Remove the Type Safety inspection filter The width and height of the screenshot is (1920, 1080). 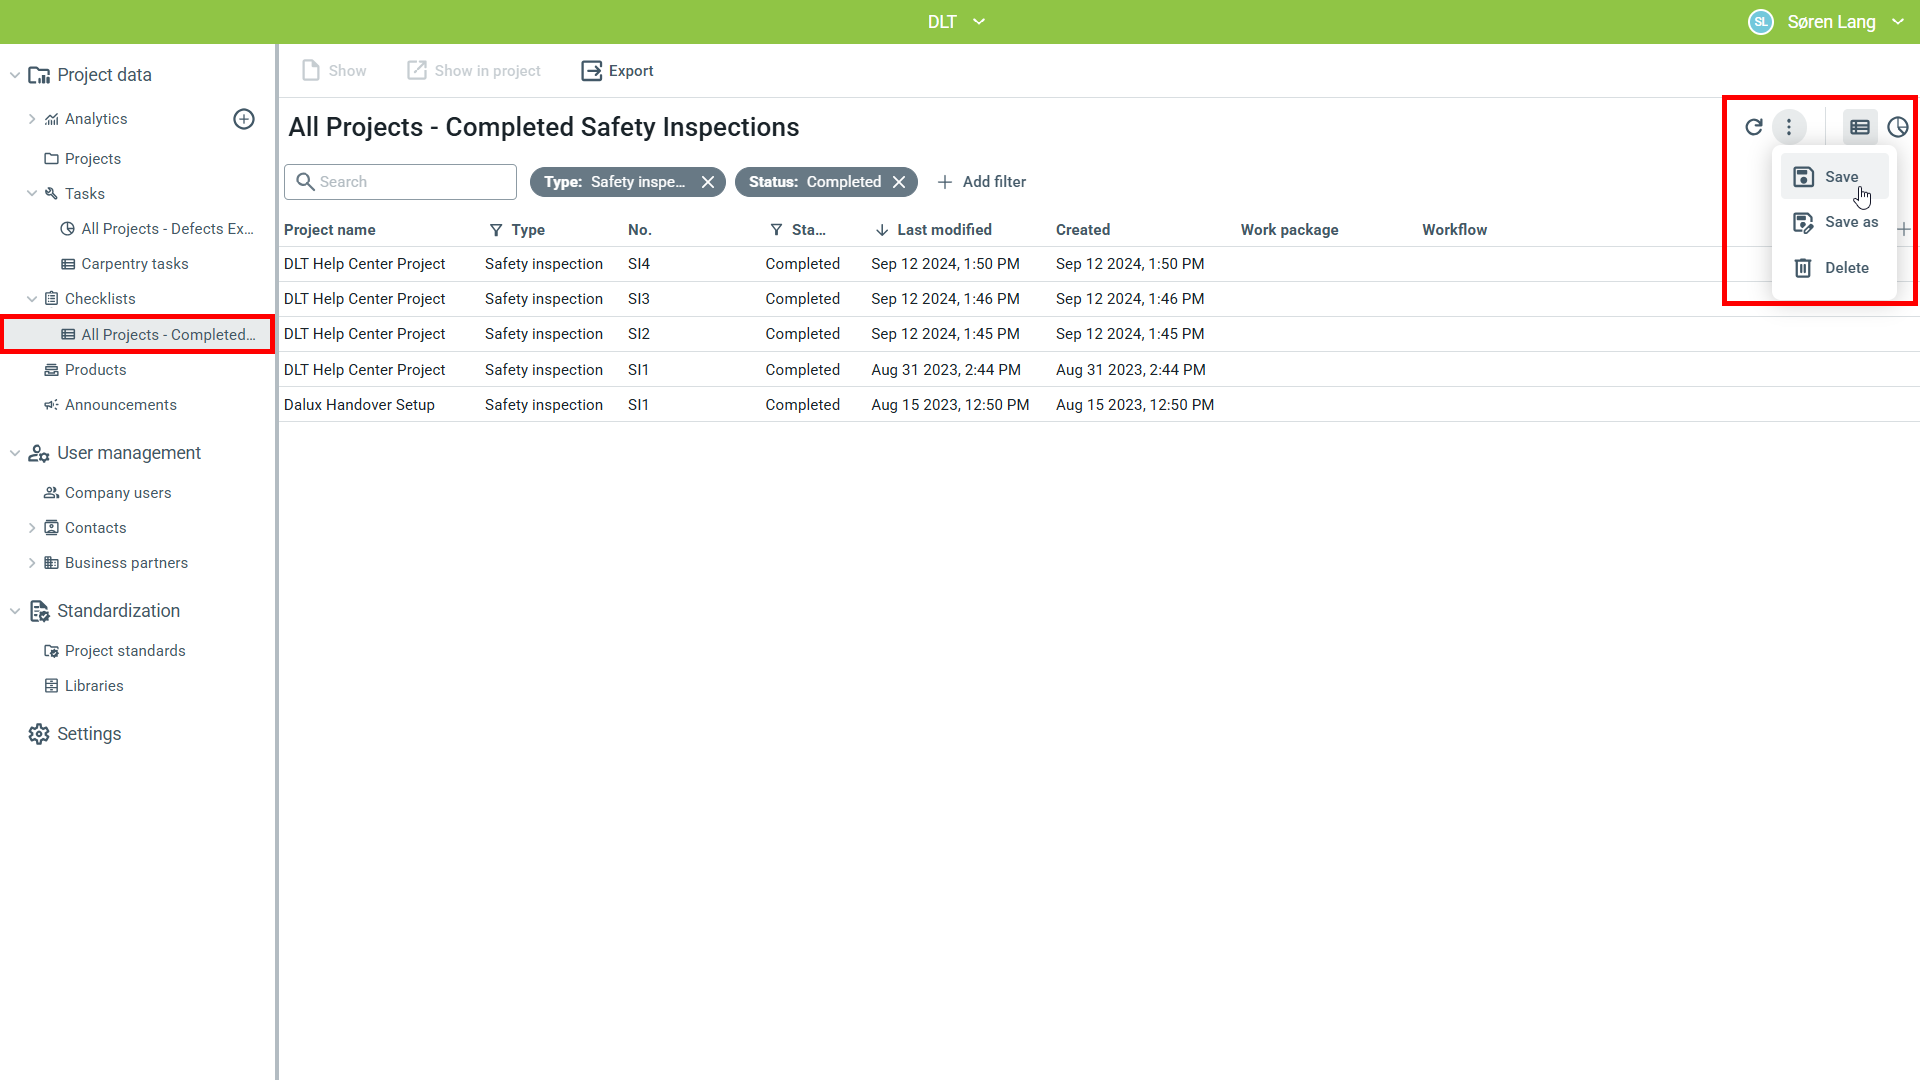click(x=708, y=182)
